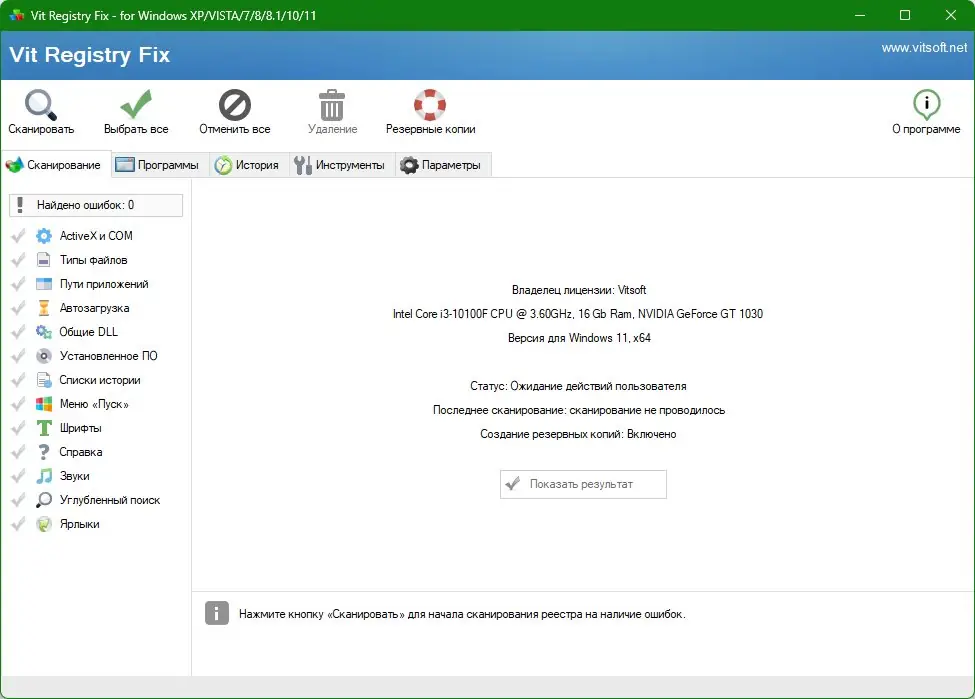Click the Найдено ошибок: 0 counter field
The image size is (975, 699).
click(x=96, y=205)
